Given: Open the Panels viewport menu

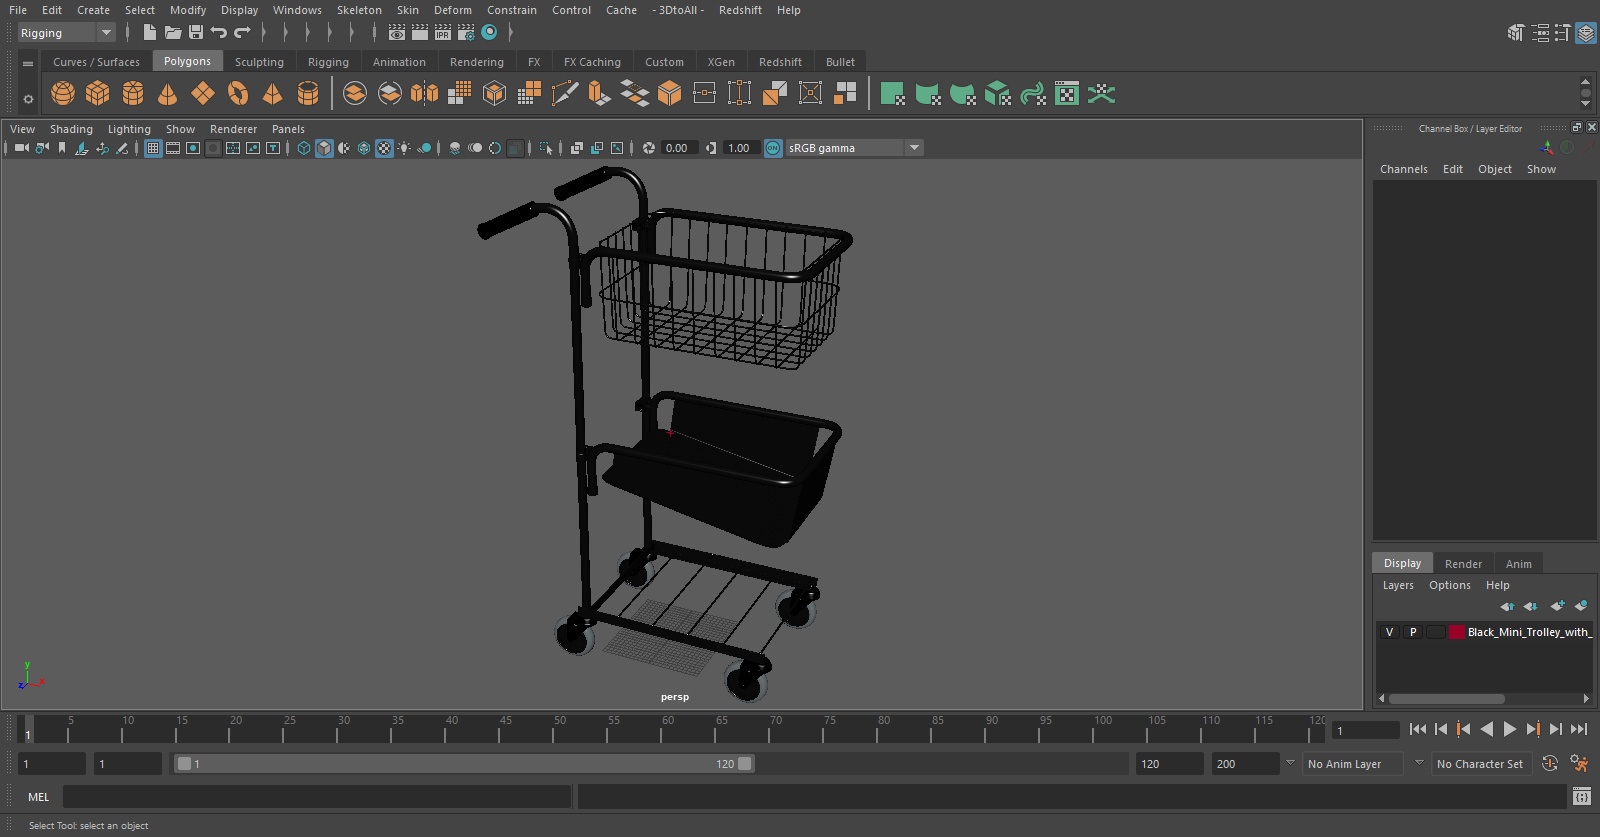Looking at the screenshot, I should [288, 129].
